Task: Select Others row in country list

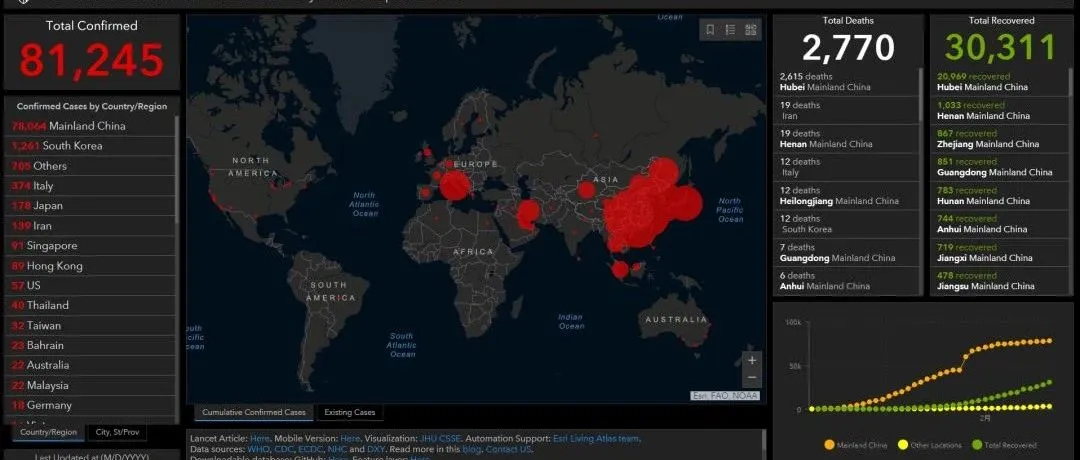Action: coord(90,166)
